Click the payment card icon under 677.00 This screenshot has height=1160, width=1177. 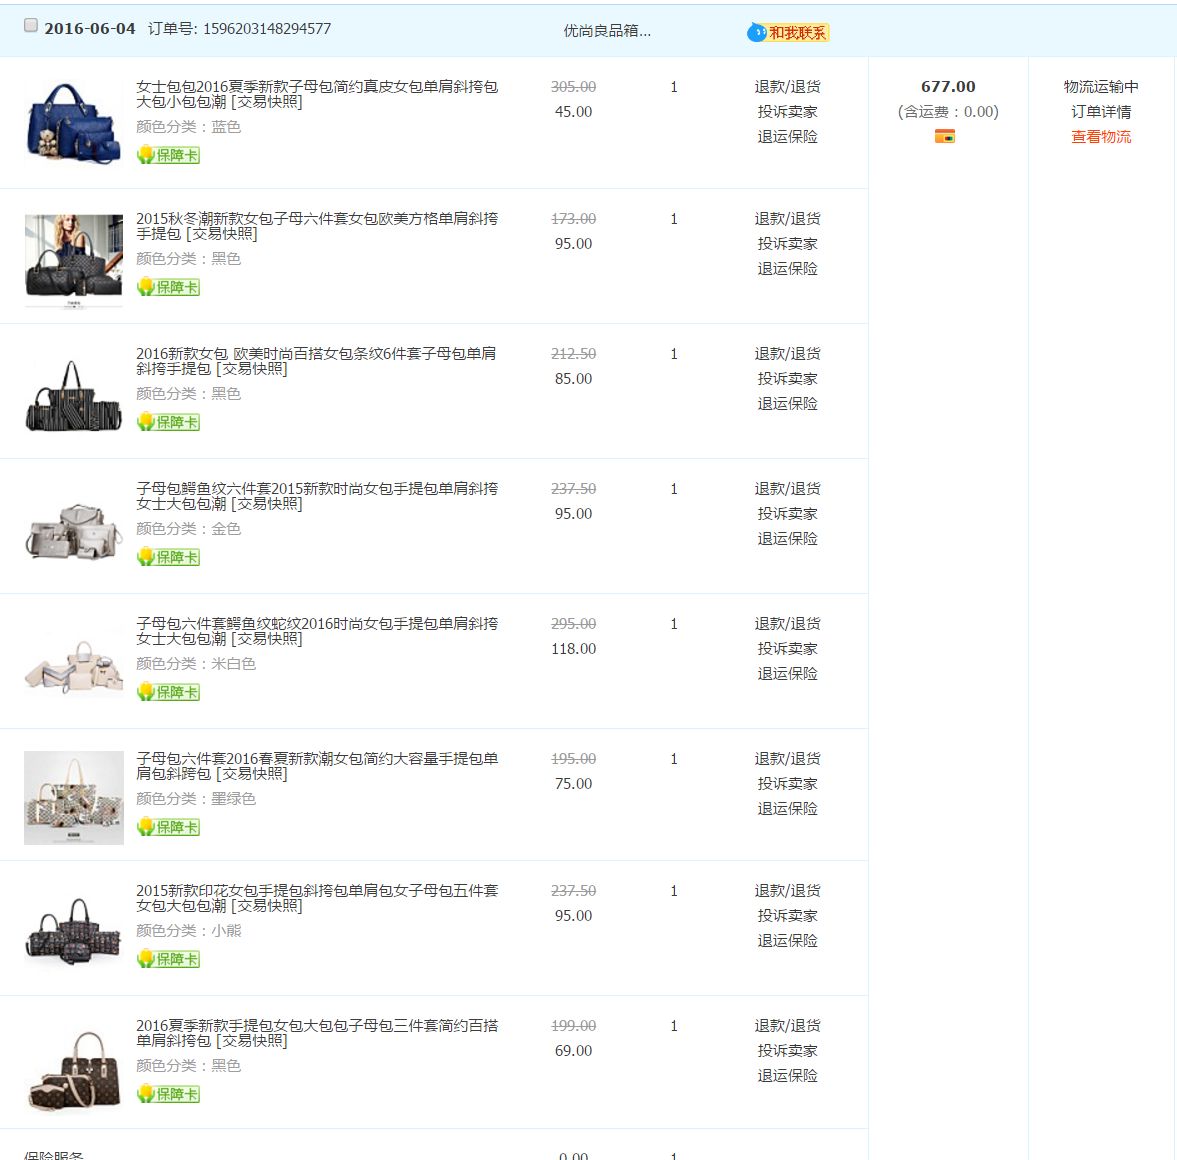(x=944, y=136)
